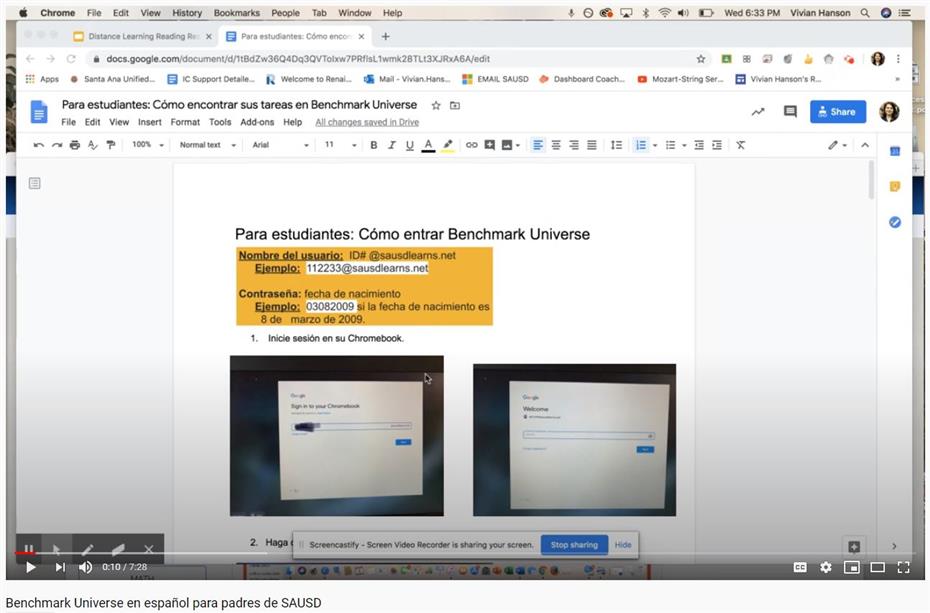Toggle underline formatting
Screen dimensions: 930x613
click(x=409, y=145)
